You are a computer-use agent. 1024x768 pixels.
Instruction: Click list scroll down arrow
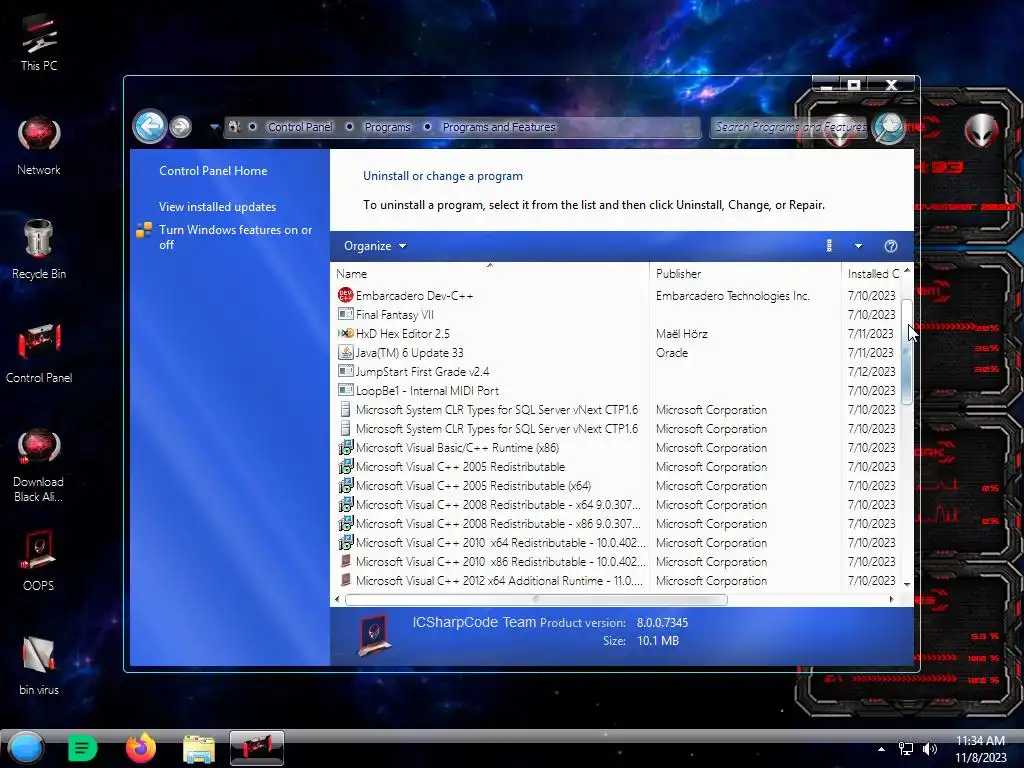click(x=906, y=584)
